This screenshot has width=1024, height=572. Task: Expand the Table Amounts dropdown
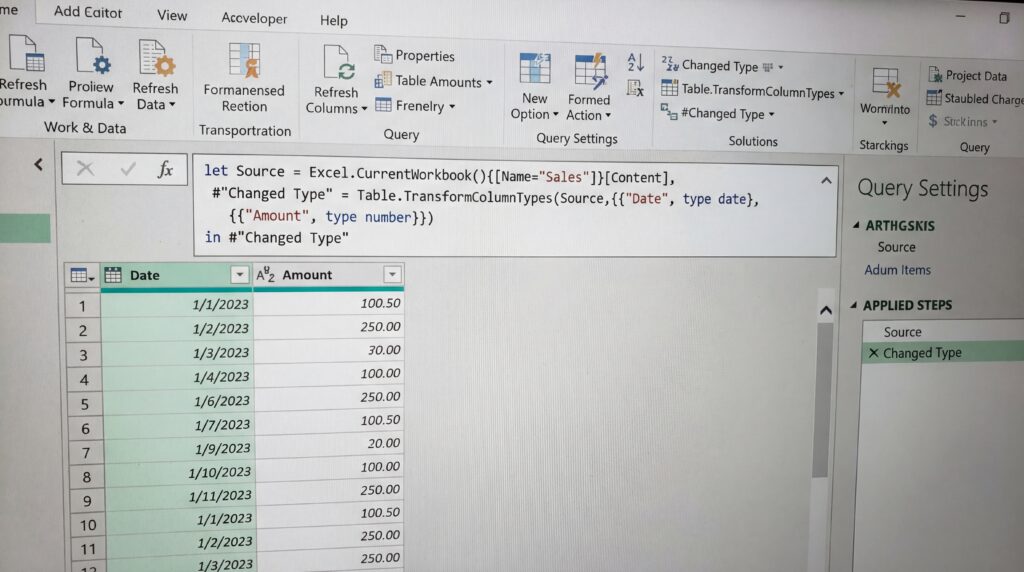489,82
